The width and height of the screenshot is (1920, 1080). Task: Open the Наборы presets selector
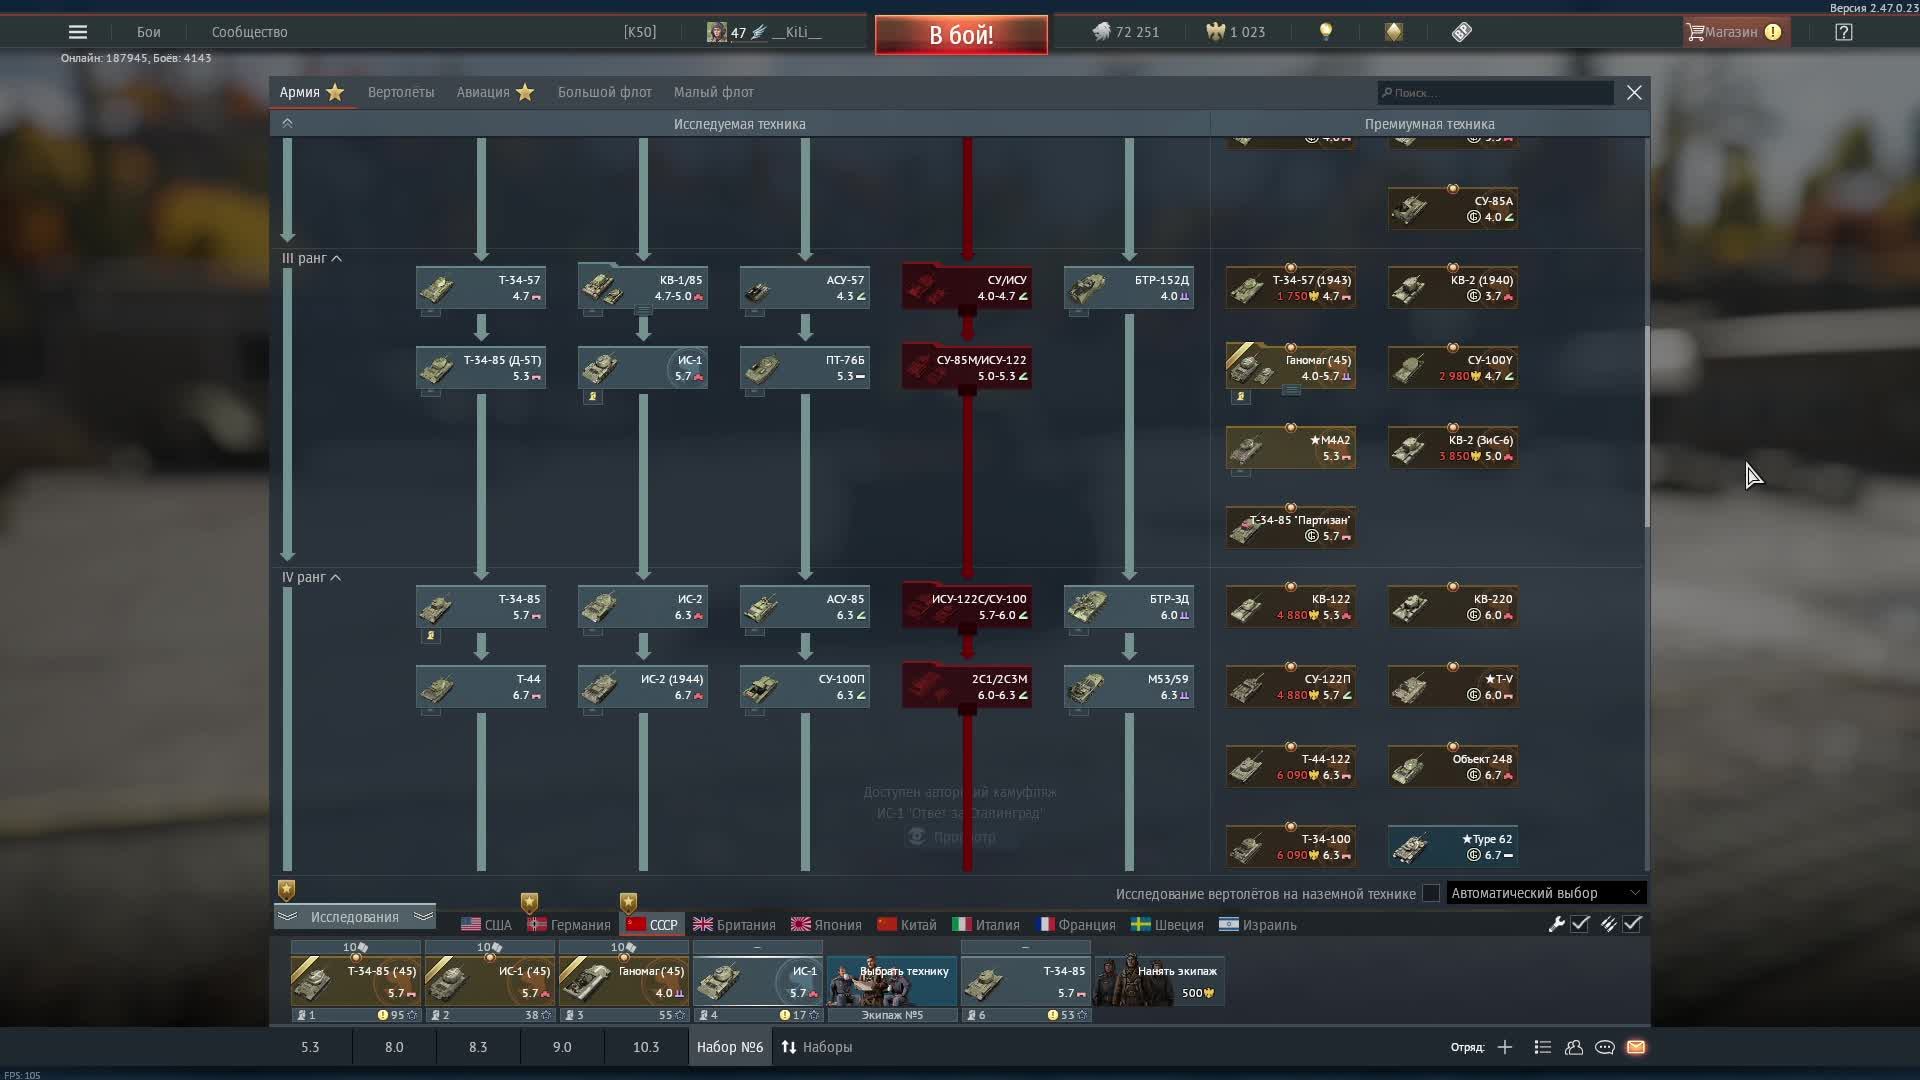[817, 1047]
